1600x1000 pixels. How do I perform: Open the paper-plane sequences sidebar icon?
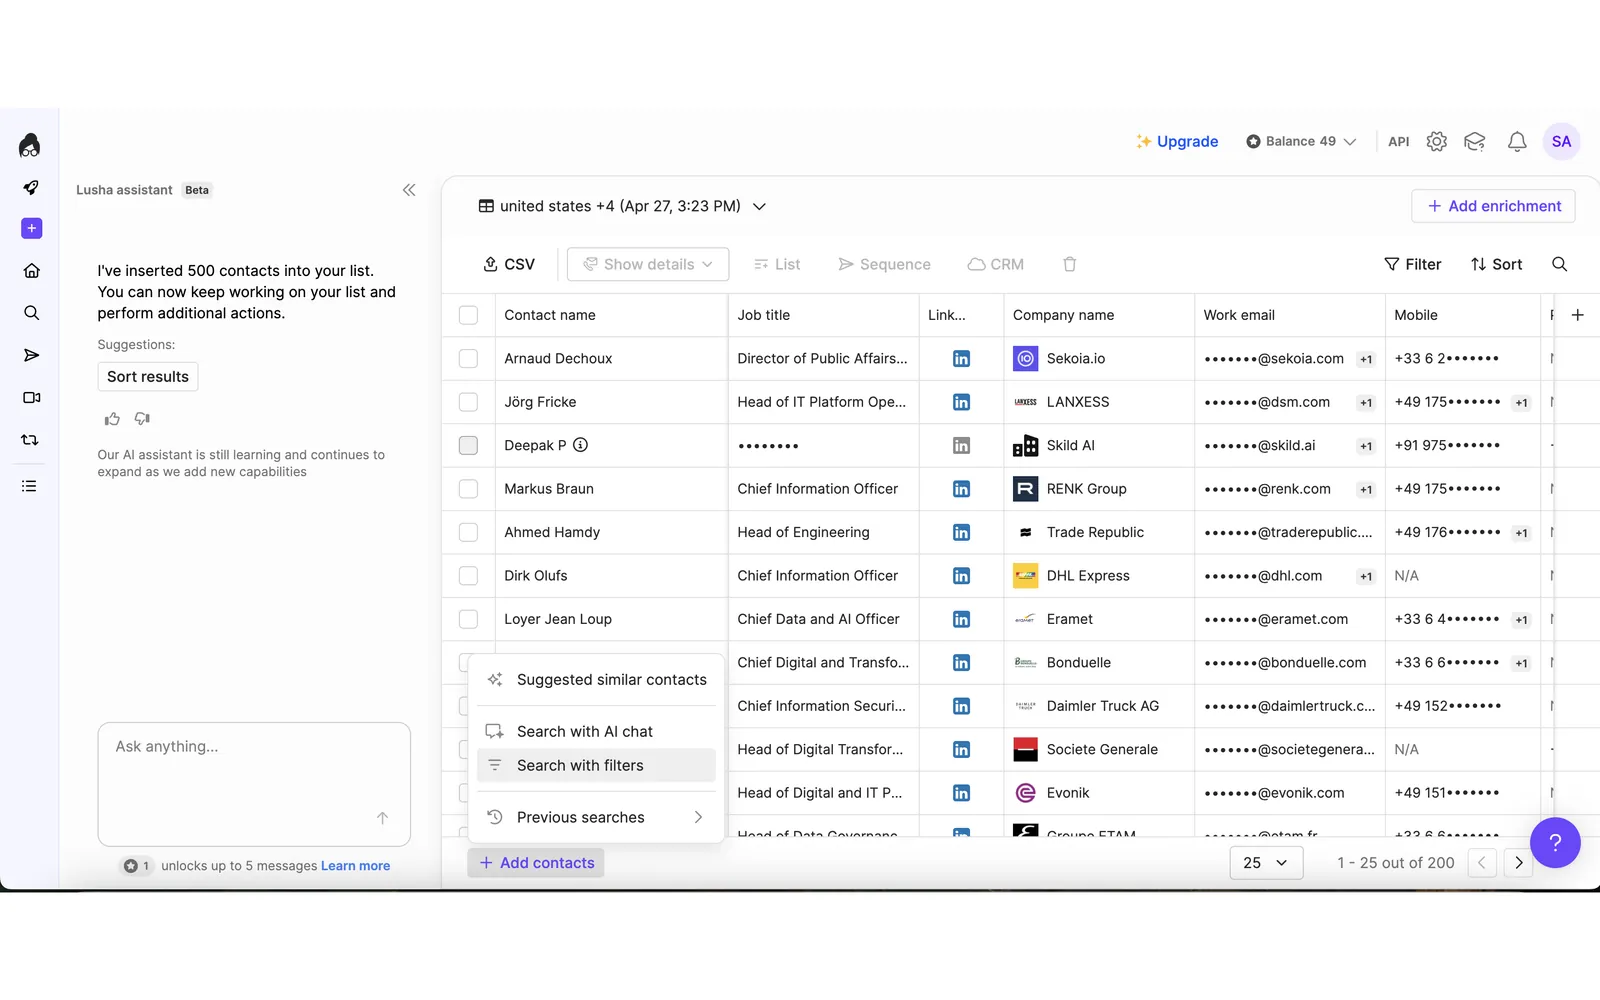(x=31, y=355)
